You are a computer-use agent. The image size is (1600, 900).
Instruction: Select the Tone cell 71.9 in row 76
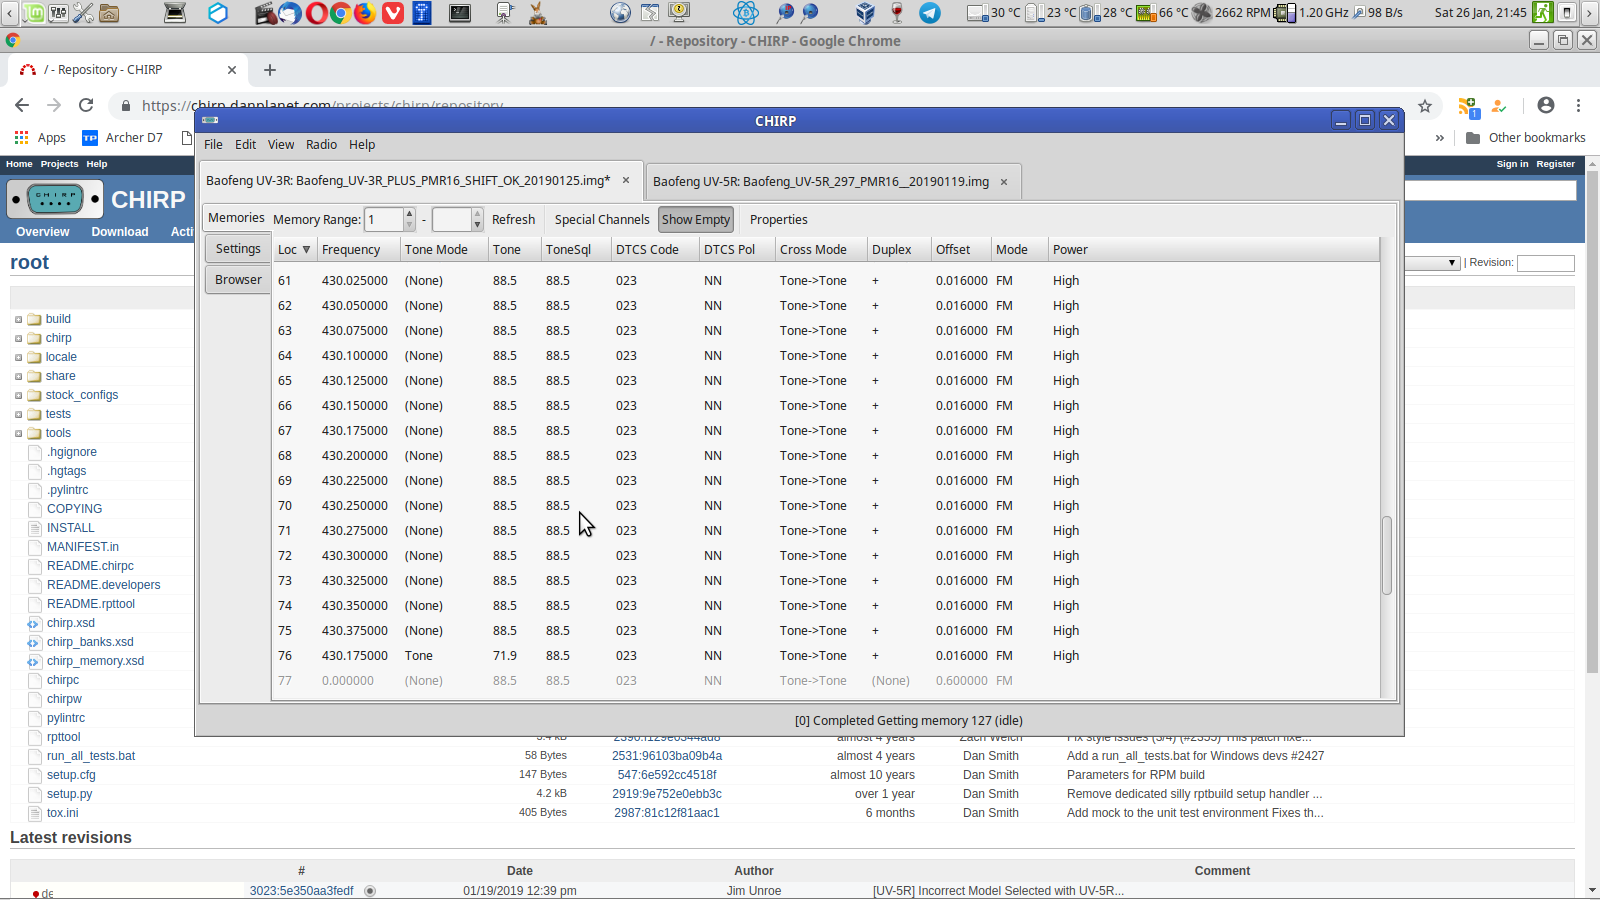505,656
